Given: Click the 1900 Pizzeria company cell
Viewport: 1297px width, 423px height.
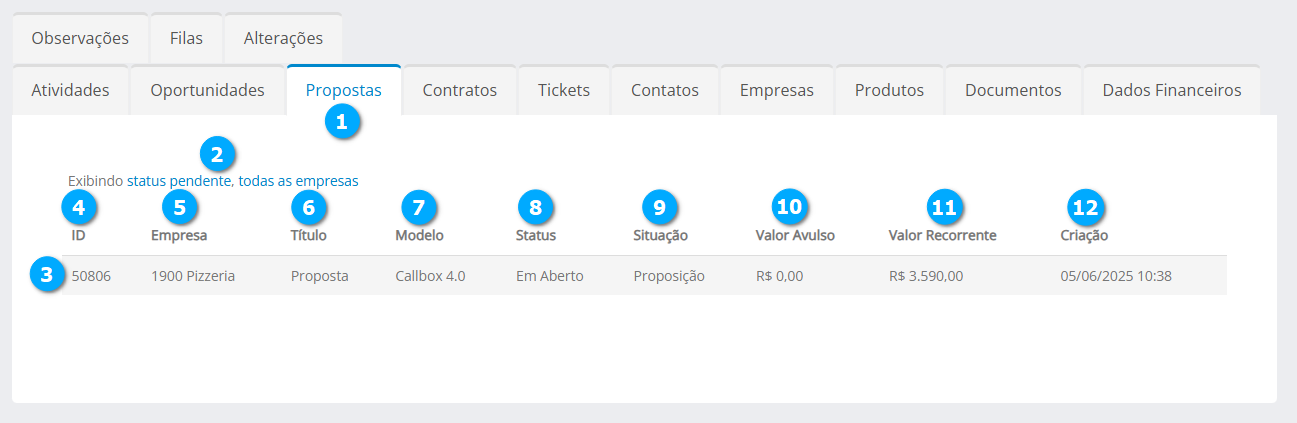Looking at the screenshot, I should pyautogui.click(x=193, y=276).
